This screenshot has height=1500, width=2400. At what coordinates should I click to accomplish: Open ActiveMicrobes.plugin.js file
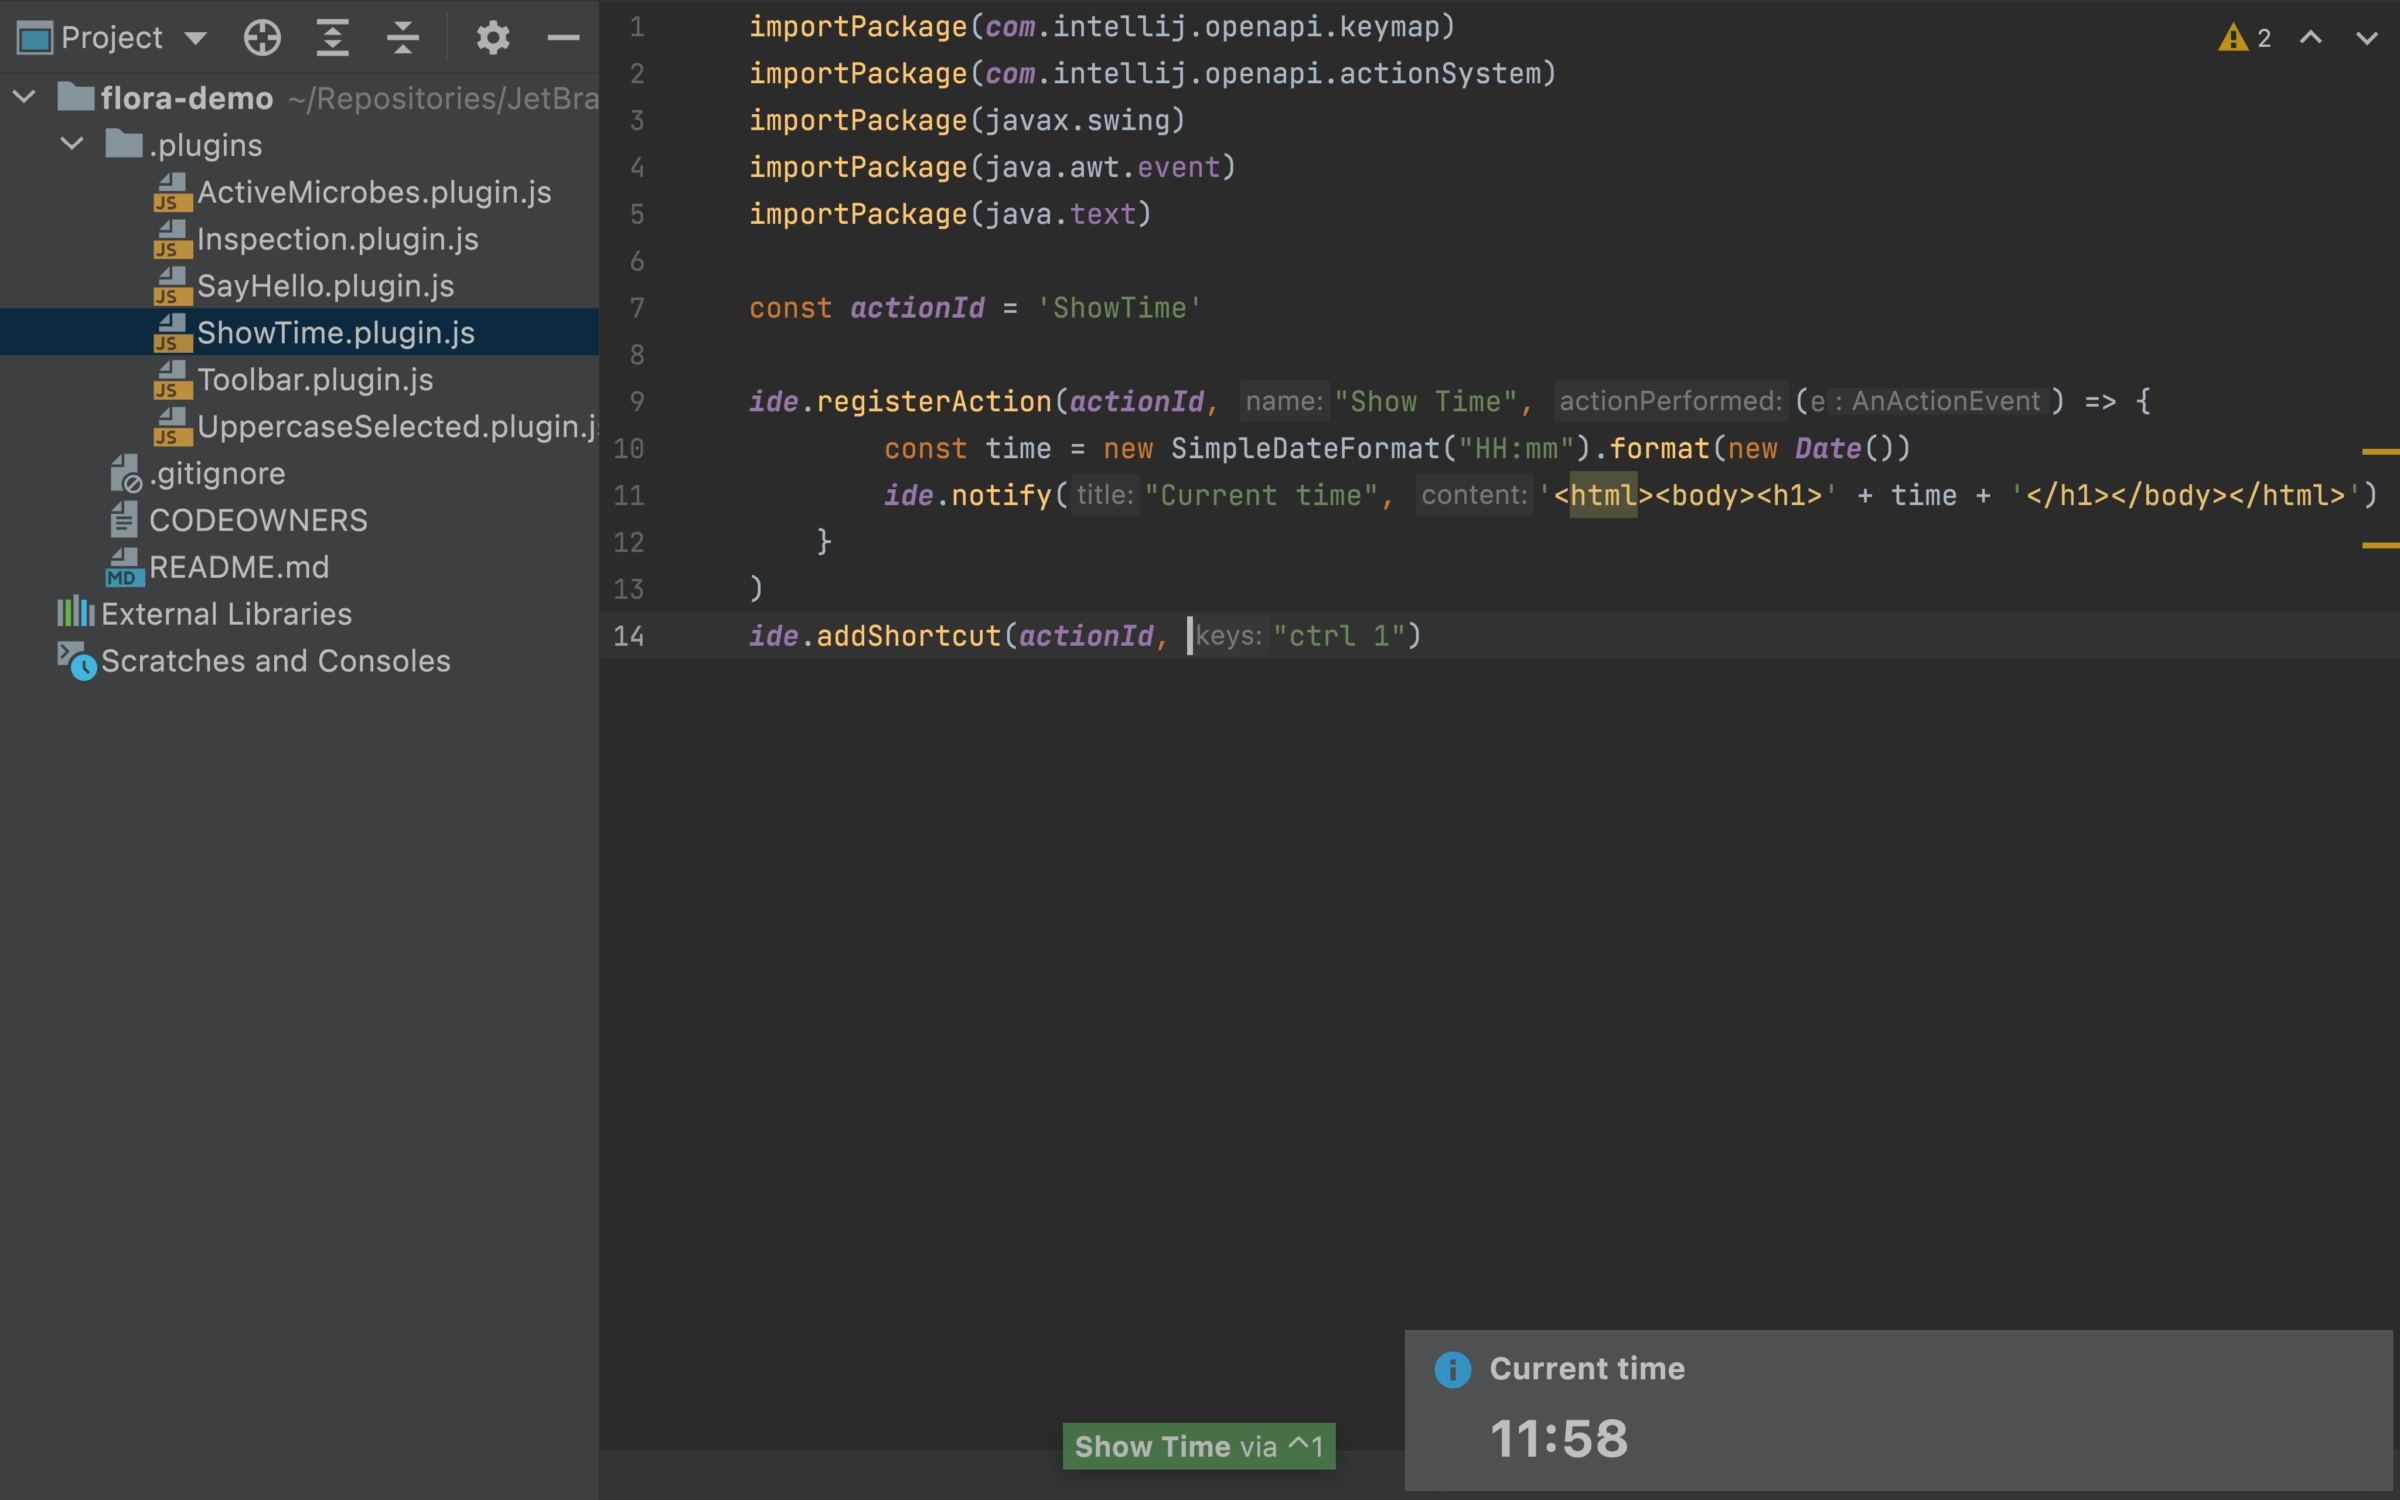point(374,192)
